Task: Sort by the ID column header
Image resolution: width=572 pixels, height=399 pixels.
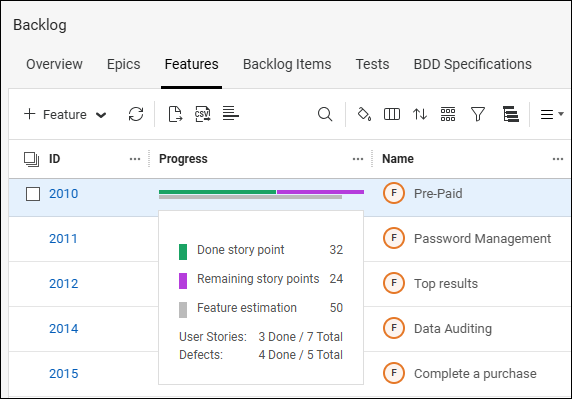Action: (x=54, y=159)
